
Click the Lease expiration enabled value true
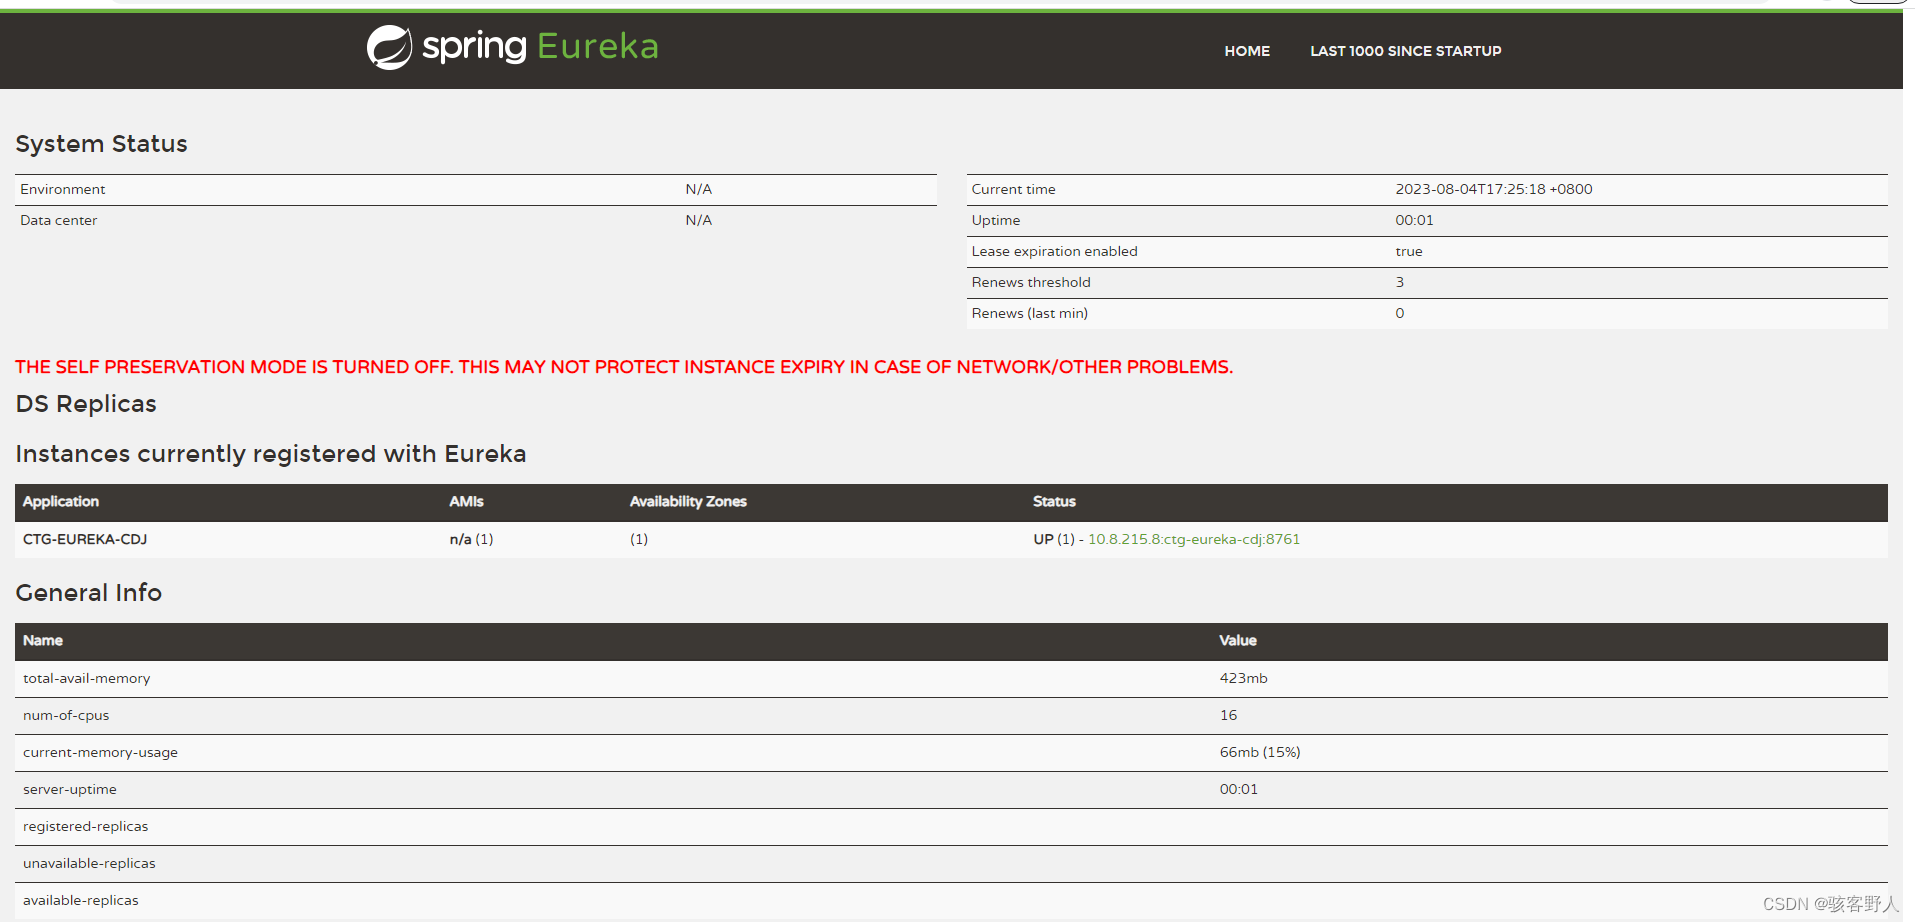pyautogui.click(x=1409, y=251)
